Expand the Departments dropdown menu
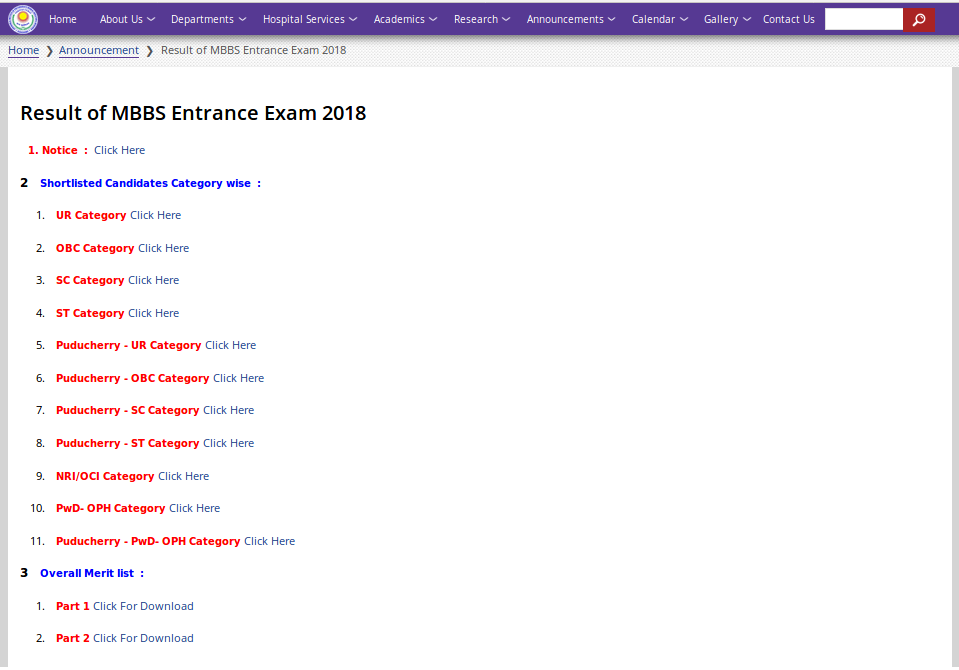Image resolution: width=959 pixels, height=670 pixels. tap(209, 20)
